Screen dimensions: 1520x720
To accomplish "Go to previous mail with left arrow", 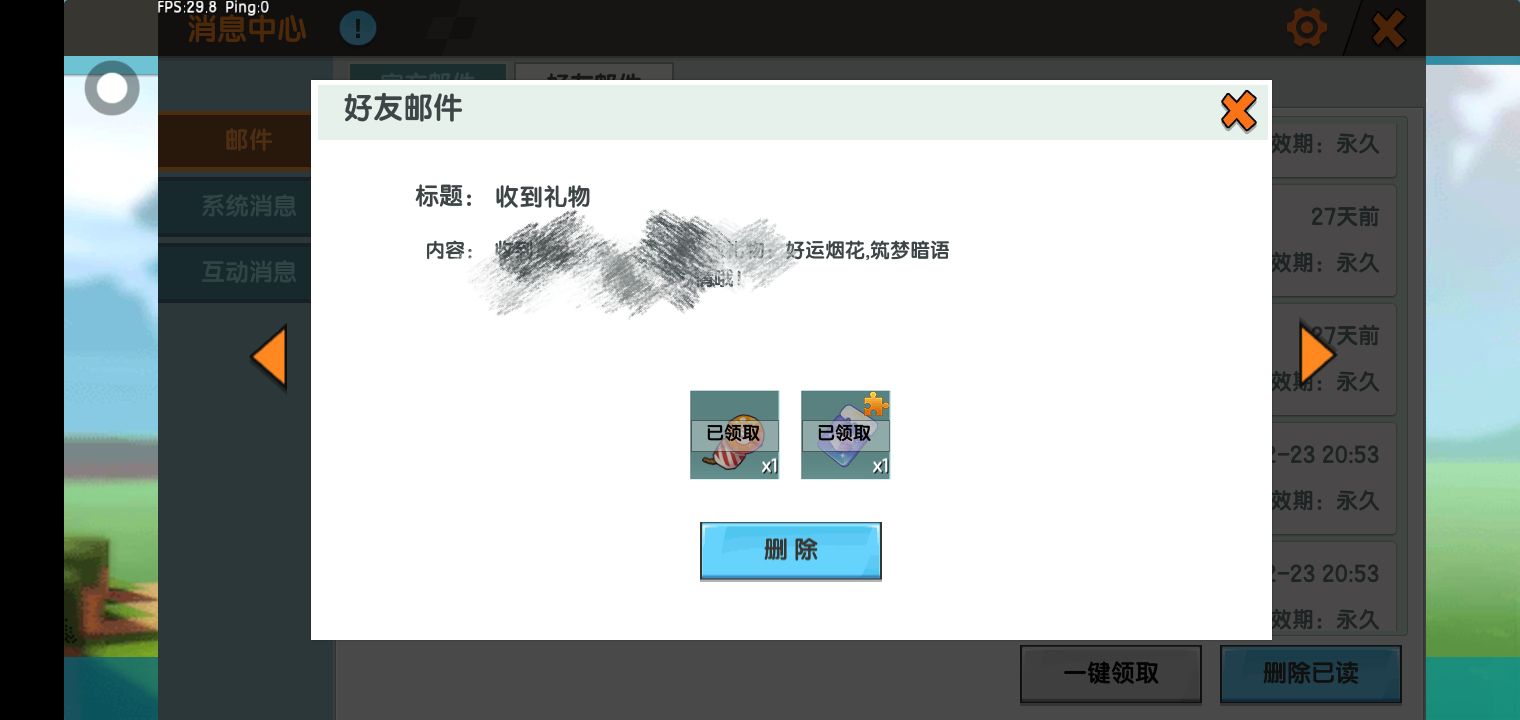I will click(269, 357).
